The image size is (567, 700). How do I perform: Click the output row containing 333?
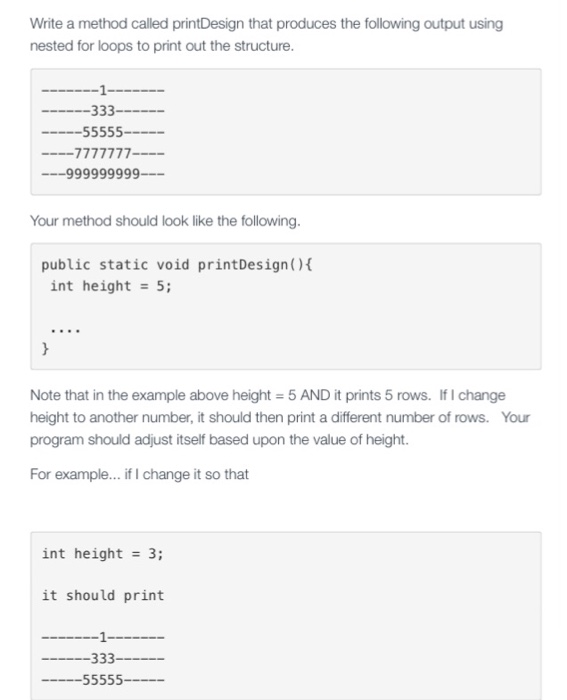coord(103,110)
